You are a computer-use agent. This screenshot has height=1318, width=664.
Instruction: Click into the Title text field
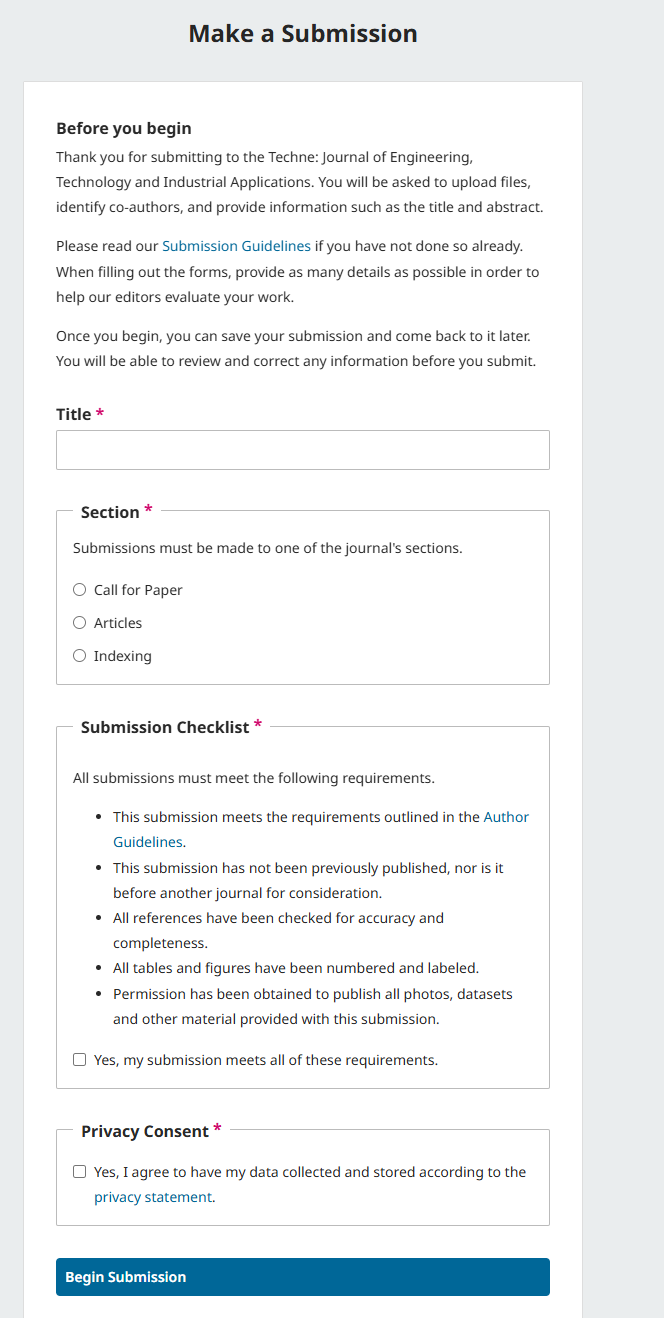point(303,450)
